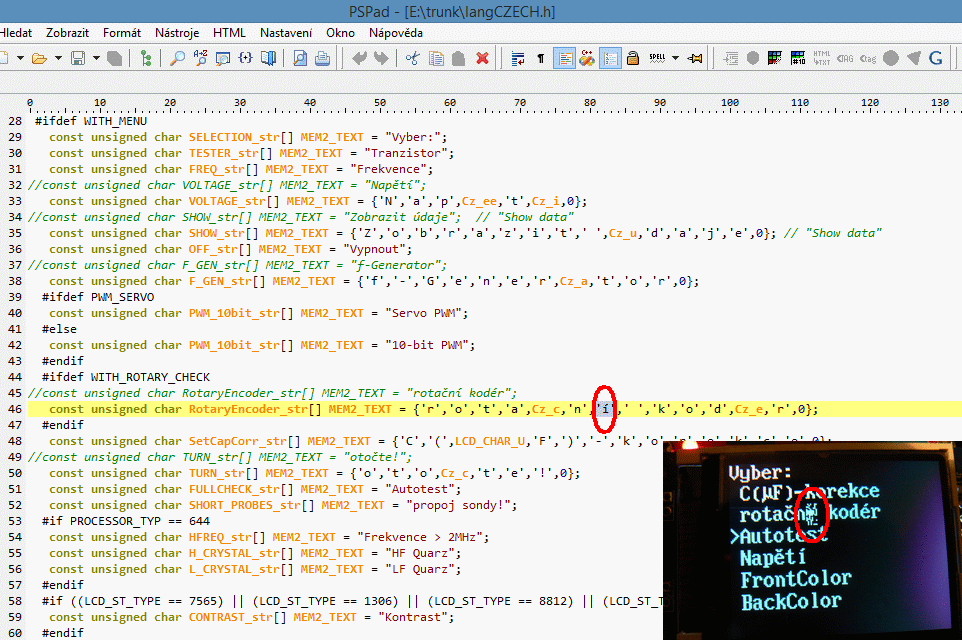Open Find with the magnifying glass icon

tap(177, 58)
